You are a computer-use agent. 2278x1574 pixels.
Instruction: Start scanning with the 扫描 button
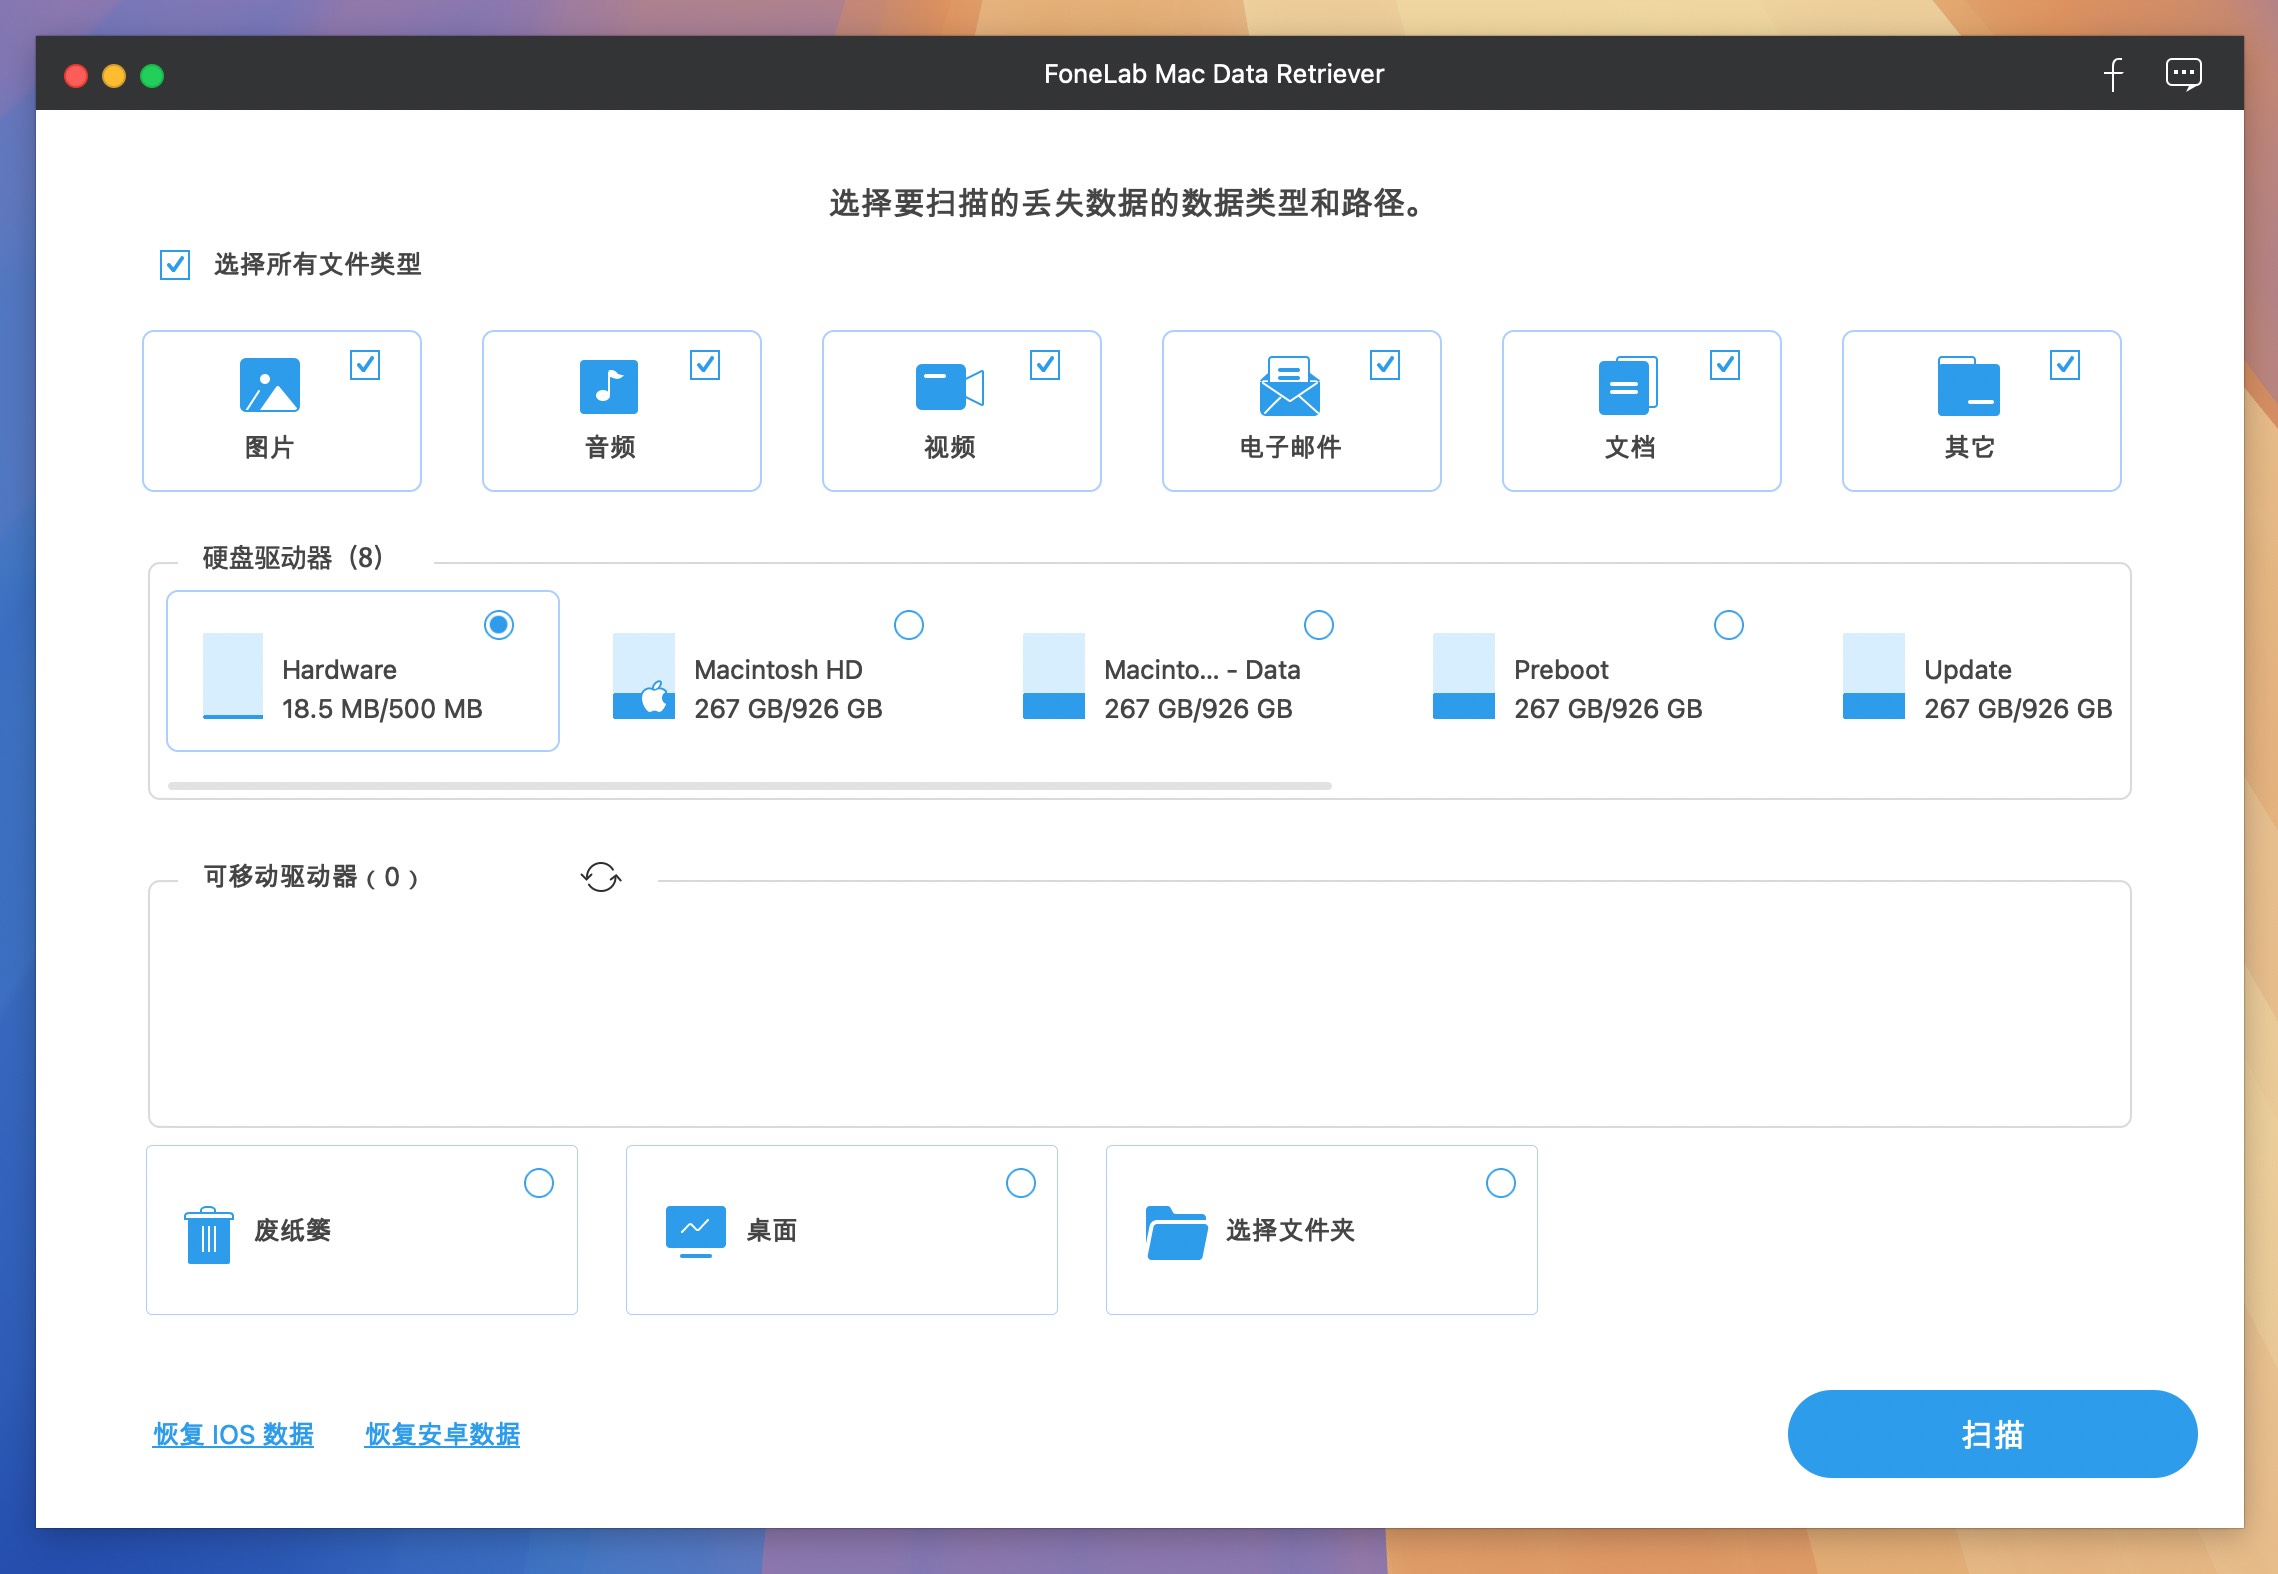click(x=1992, y=1434)
